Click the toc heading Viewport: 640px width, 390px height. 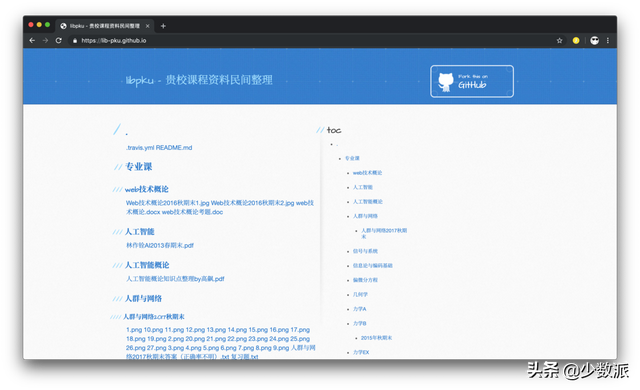click(x=334, y=130)
